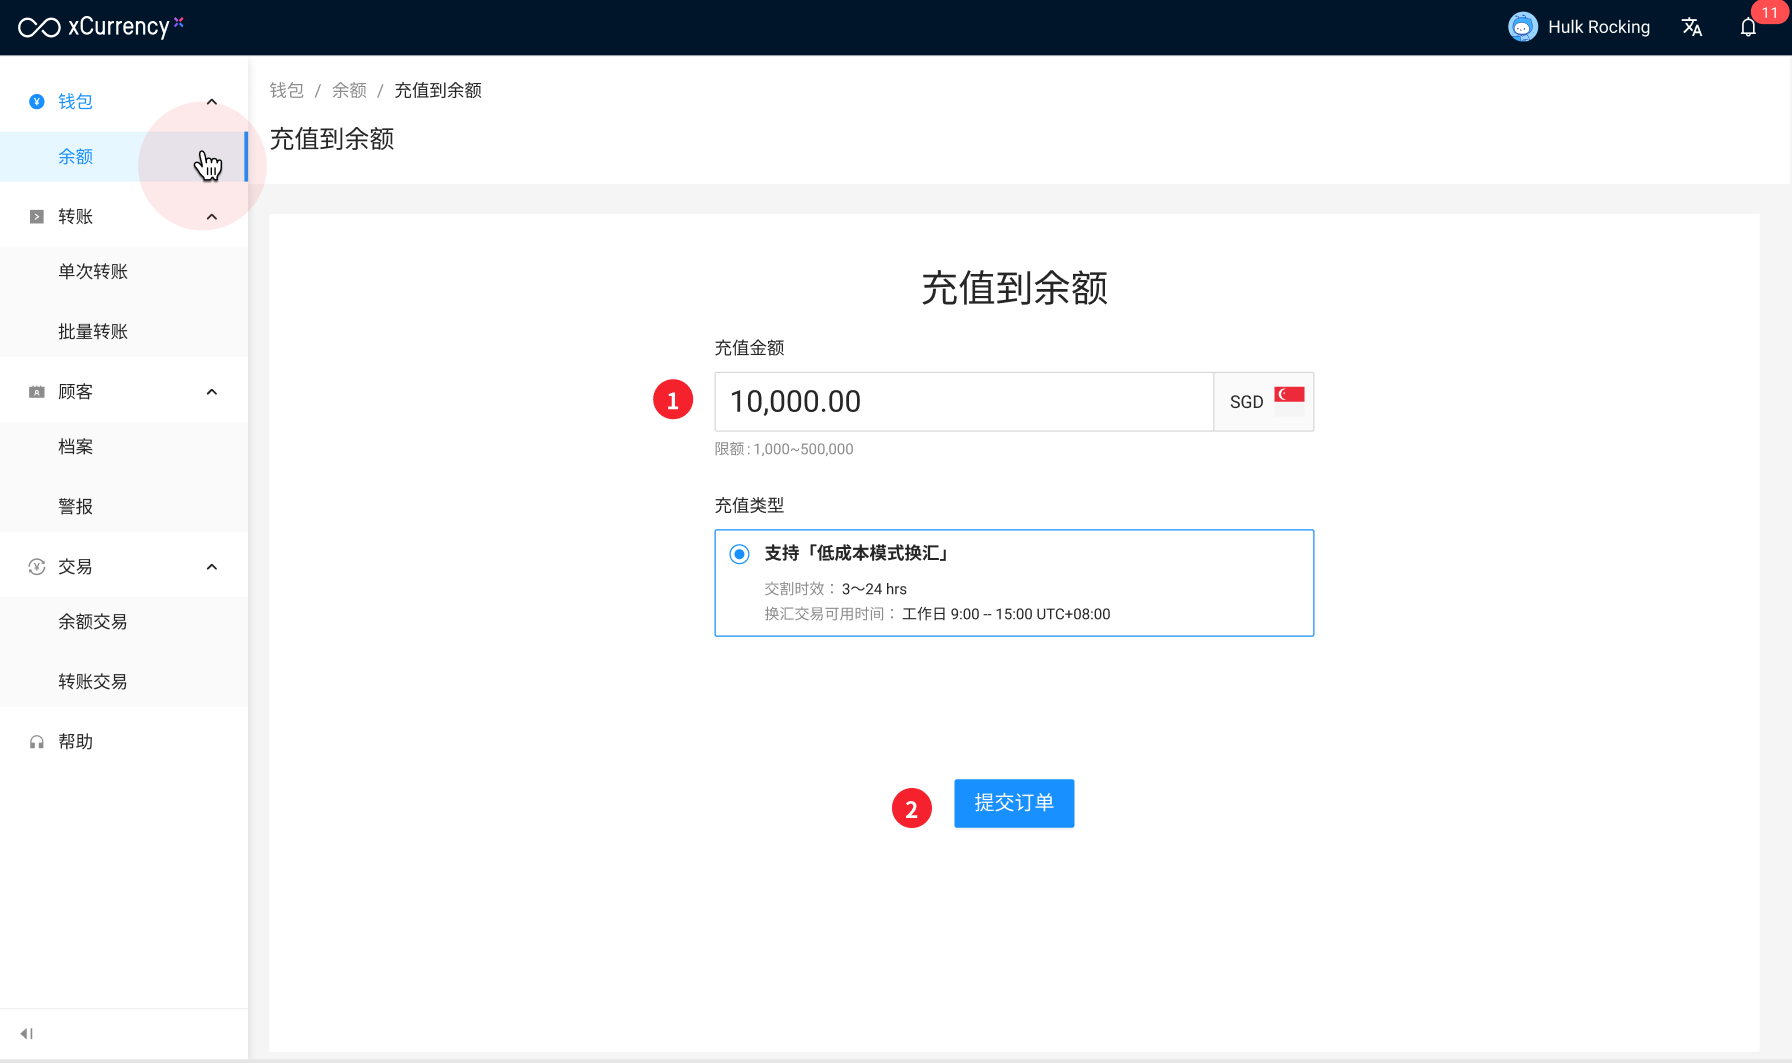Click the transfer icon beside 转账

click(x=37, y=216)
